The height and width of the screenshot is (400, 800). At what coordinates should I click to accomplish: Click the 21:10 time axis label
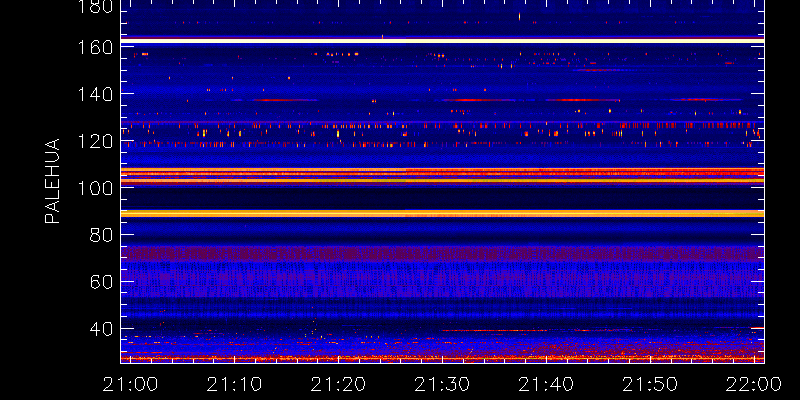(x=234, y=384)
